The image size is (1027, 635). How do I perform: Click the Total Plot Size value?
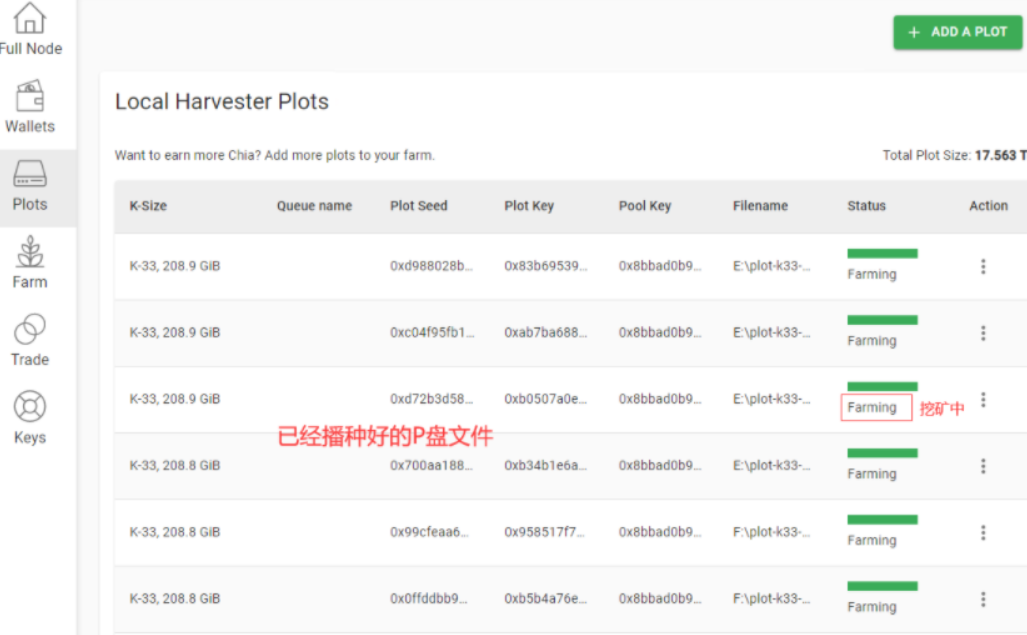[x=1000, y=155]
